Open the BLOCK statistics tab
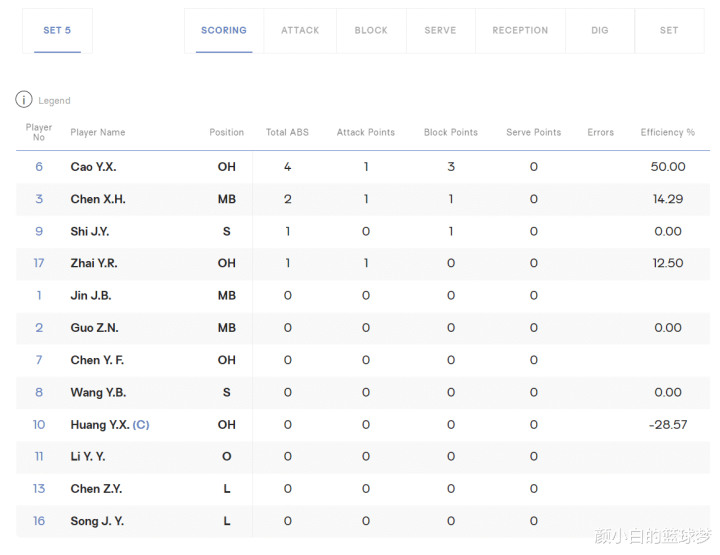Viewport: 720px width, 555px height. tap(371, 30)
